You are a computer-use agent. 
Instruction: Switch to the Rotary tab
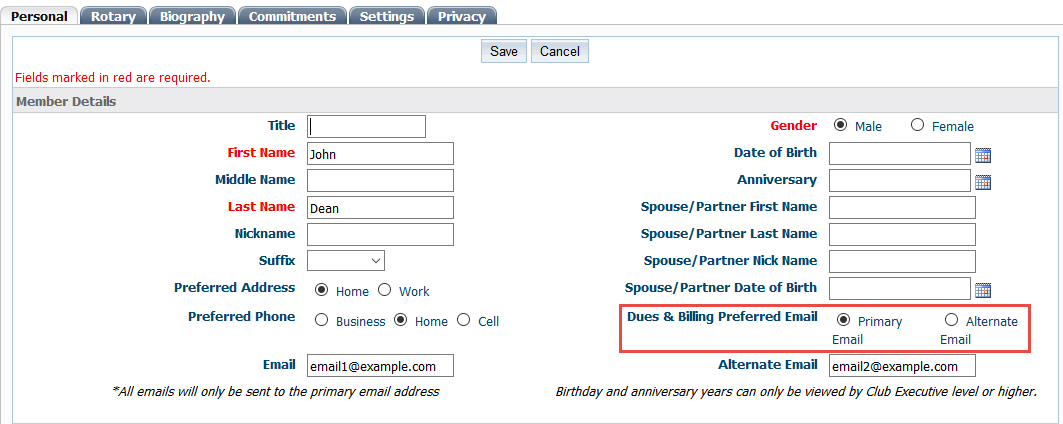coord(113,16)
